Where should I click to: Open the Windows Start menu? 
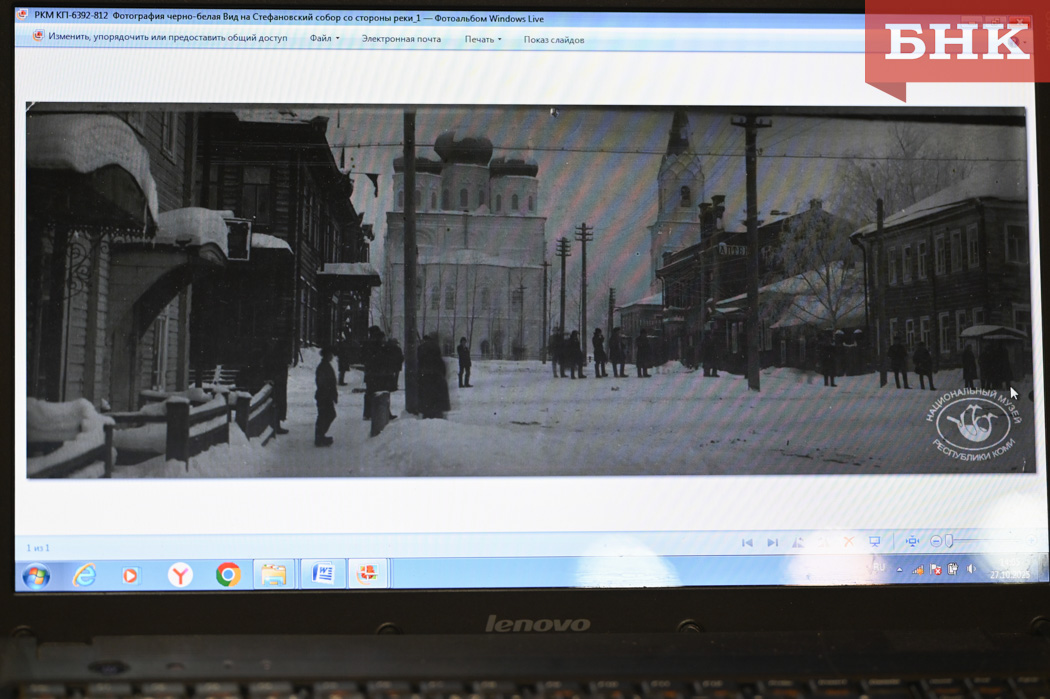[36, 576]
